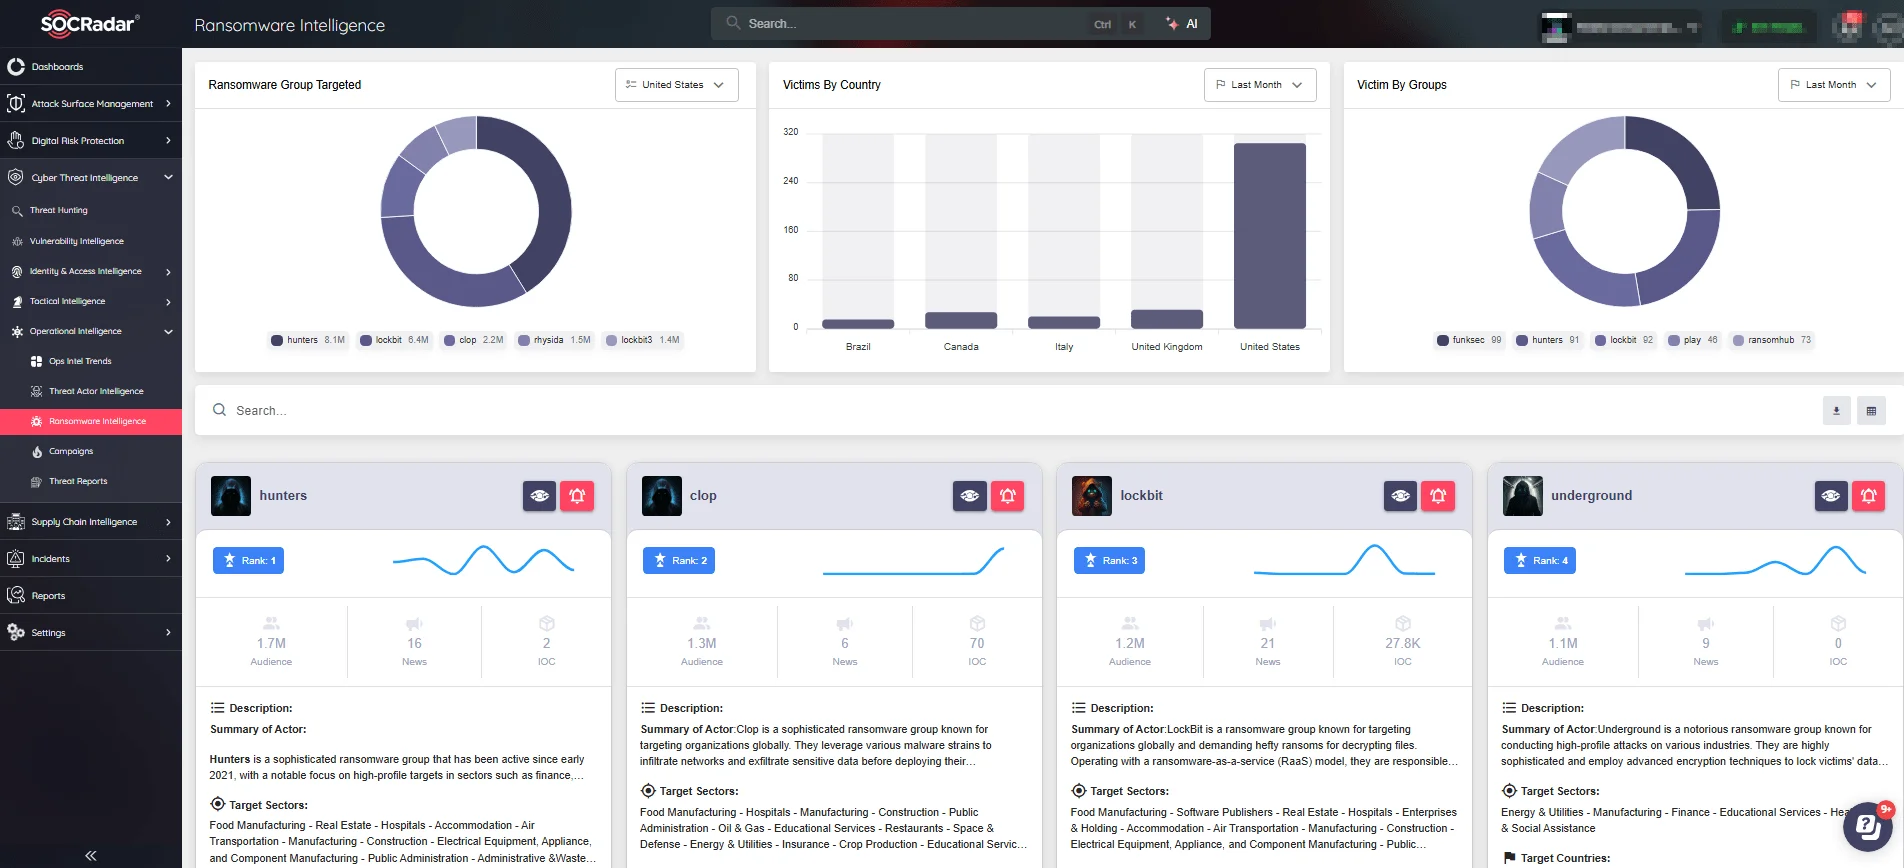This screenshot has height=868, width=1904.
Task: Select Ransomware Intelligence menu item
Action: 91,422
